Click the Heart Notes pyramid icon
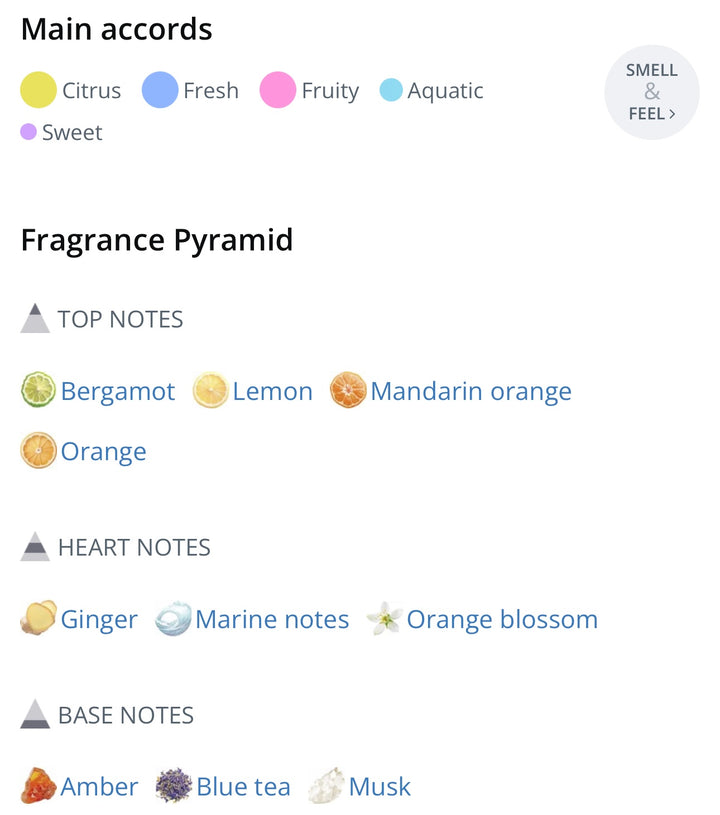The width and height of the screenshot is (720, 815). [x=35, y=546]
